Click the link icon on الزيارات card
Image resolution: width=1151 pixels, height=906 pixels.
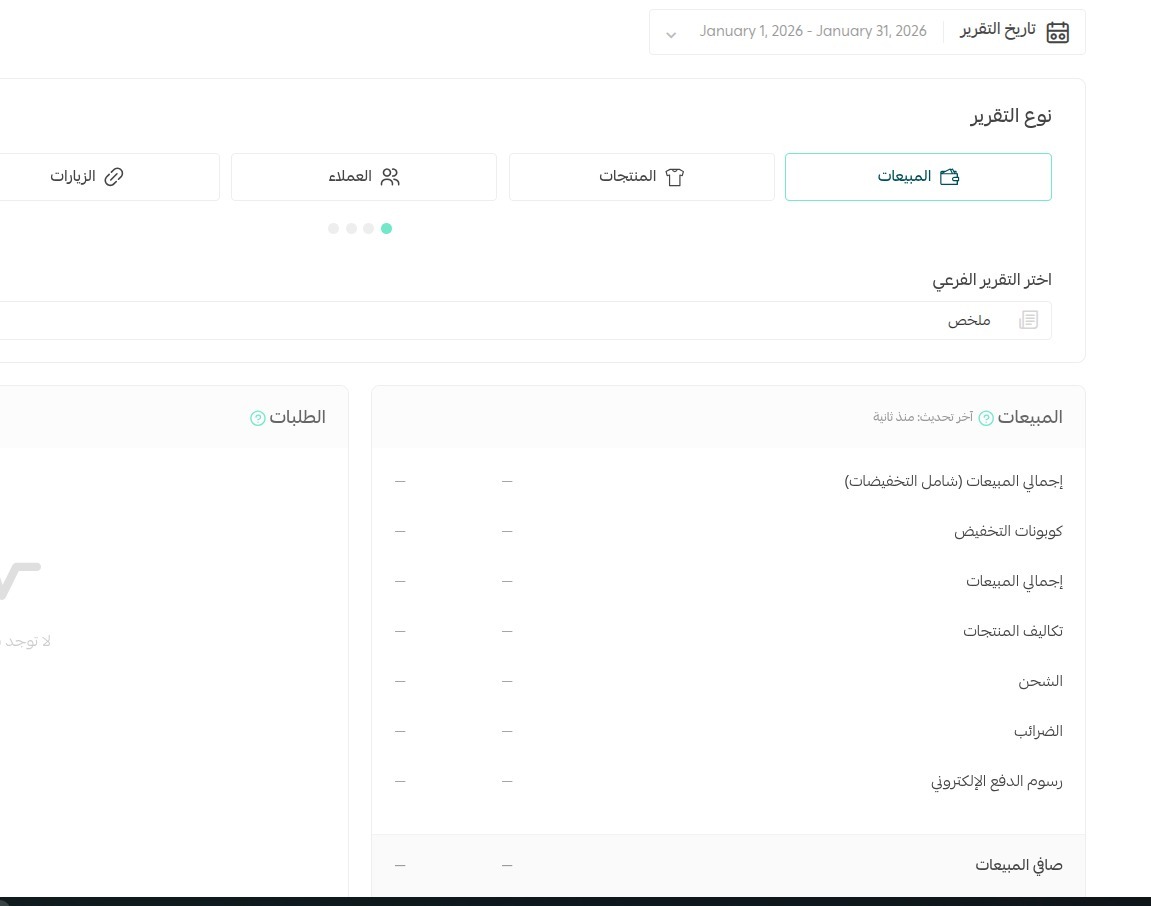(x=114, y=176)
